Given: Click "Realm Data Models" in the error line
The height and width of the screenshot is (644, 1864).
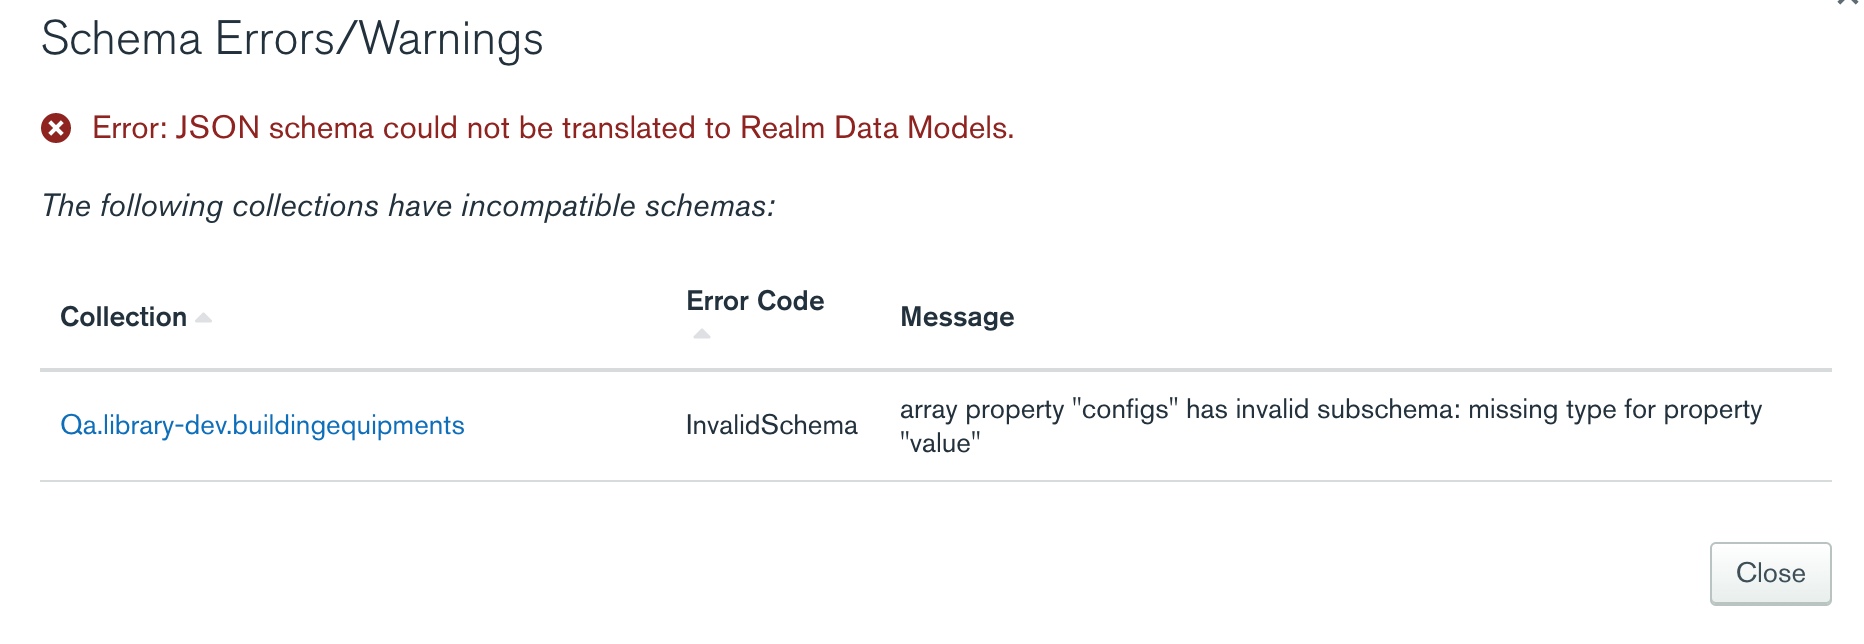Looking at the screenshot, I should click(876, 128).
